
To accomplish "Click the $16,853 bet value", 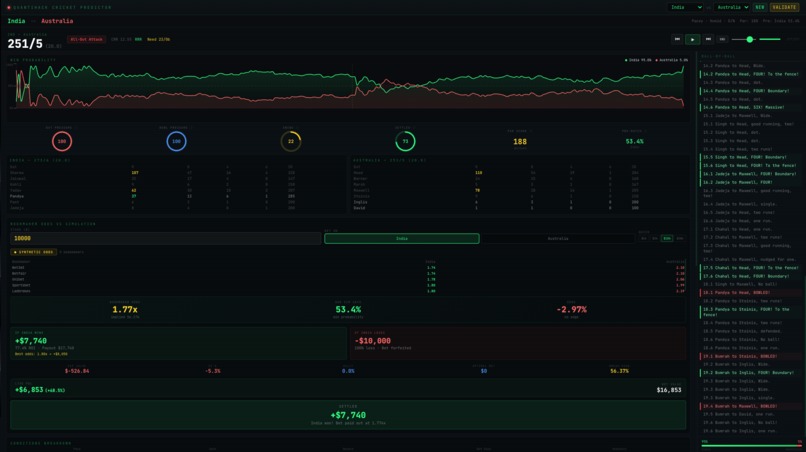I will [669, 390].
